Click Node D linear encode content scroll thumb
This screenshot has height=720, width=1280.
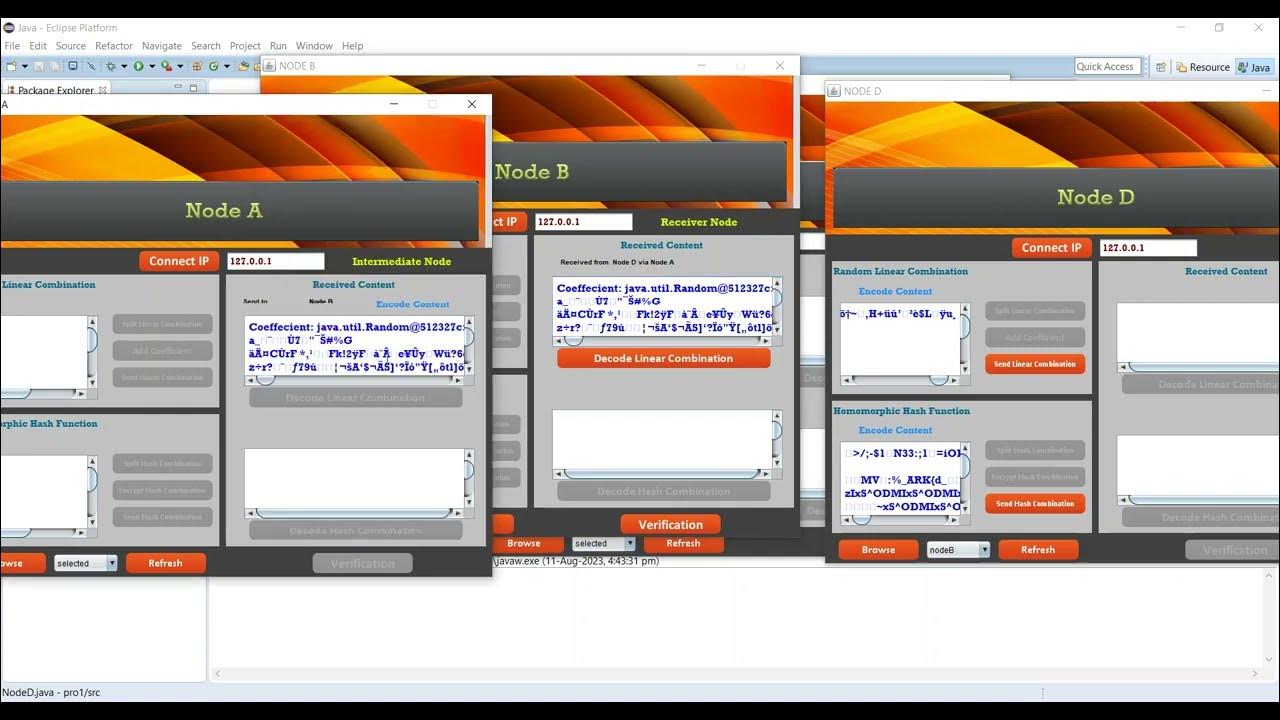(x=939, y=380)
